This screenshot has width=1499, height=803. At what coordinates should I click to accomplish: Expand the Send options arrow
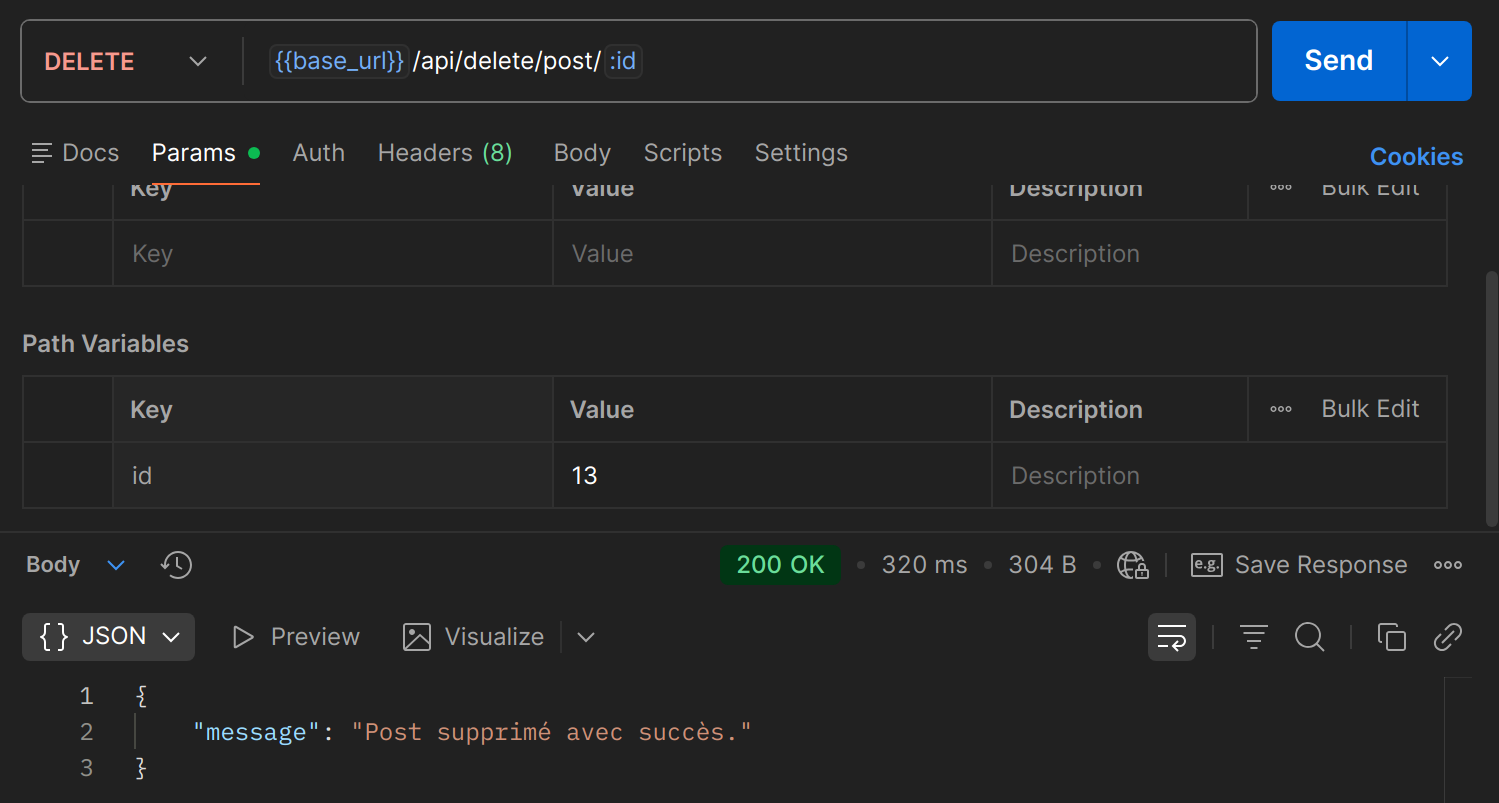[1440, 61]
